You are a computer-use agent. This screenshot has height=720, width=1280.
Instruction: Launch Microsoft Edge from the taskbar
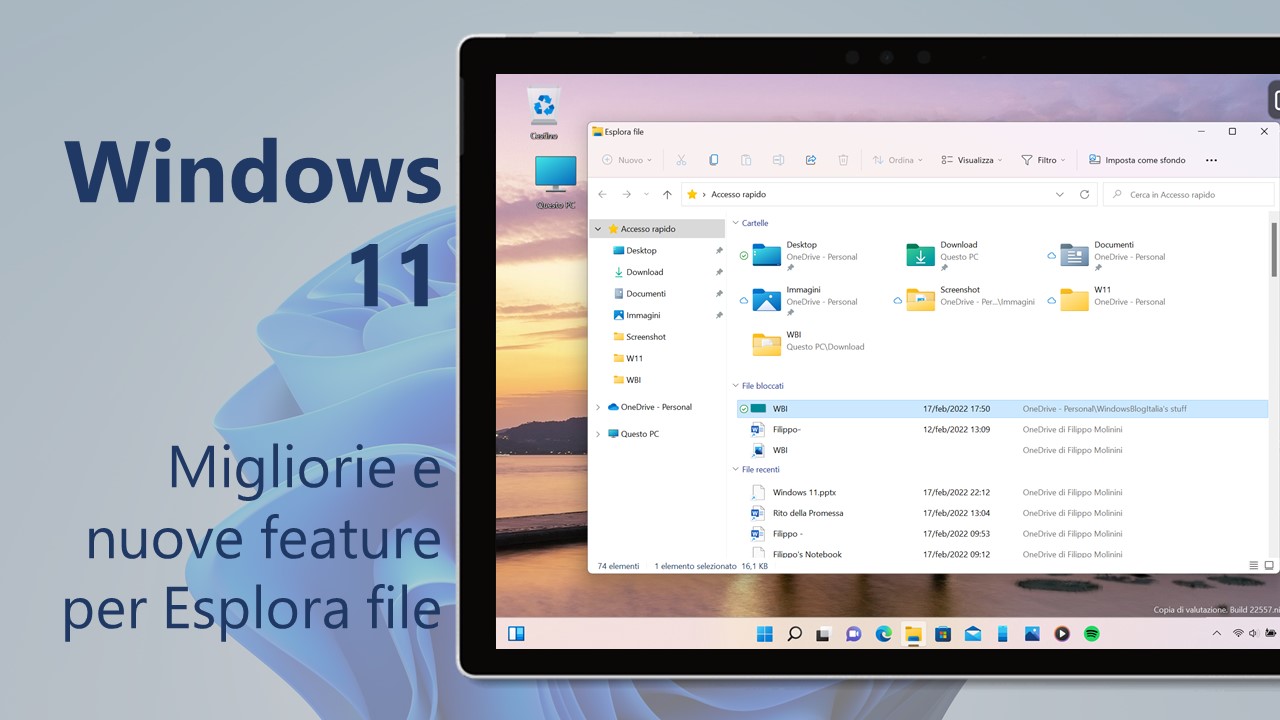click(x=883, y=633)
